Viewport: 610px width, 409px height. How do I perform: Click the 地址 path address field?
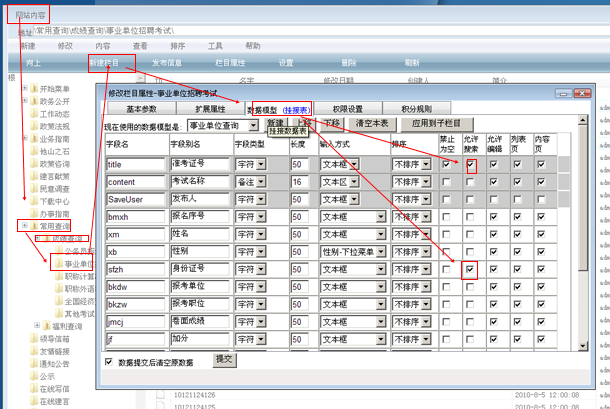tap(319, 31)
